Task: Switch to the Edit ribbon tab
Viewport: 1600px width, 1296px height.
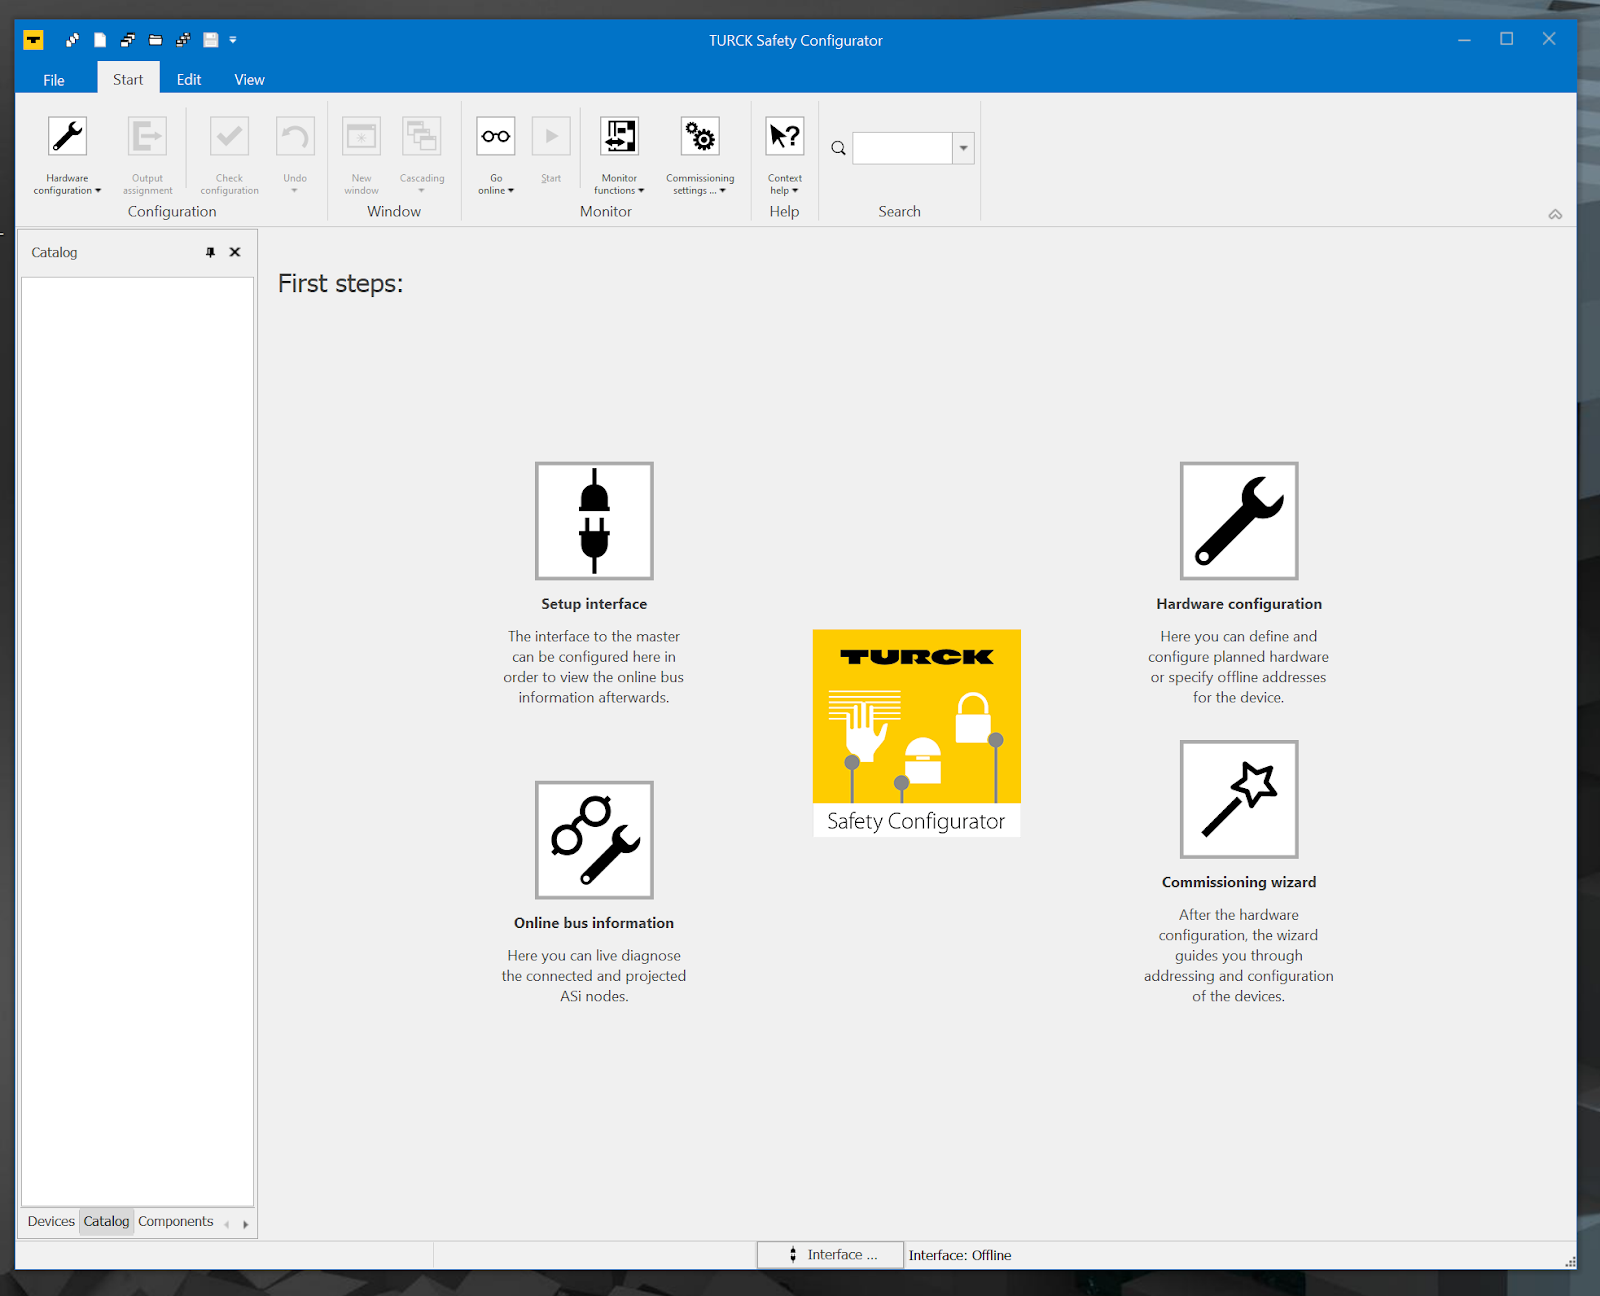Action: pyautogui.click(x=189, y=79)
